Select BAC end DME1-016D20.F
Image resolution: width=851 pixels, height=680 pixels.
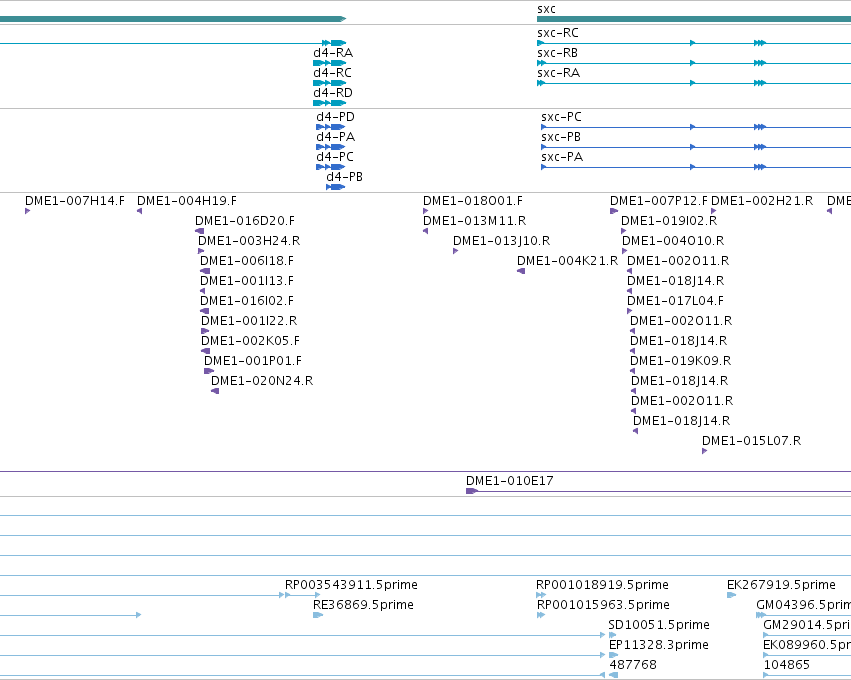click(x=245, y=221)
